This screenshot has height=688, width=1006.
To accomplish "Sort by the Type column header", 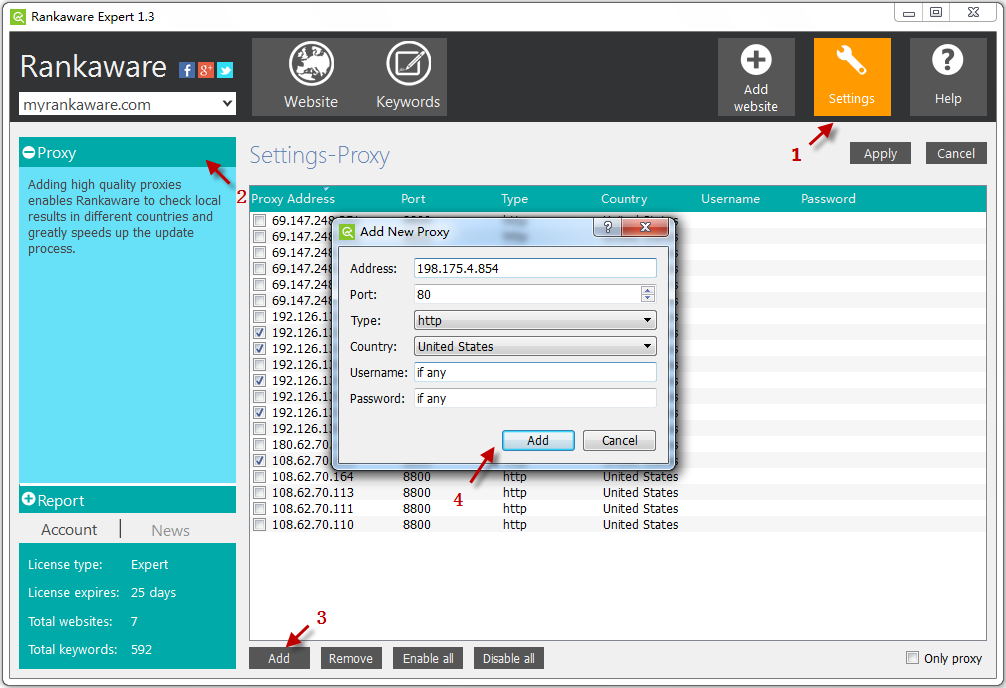I will [515, 199].
